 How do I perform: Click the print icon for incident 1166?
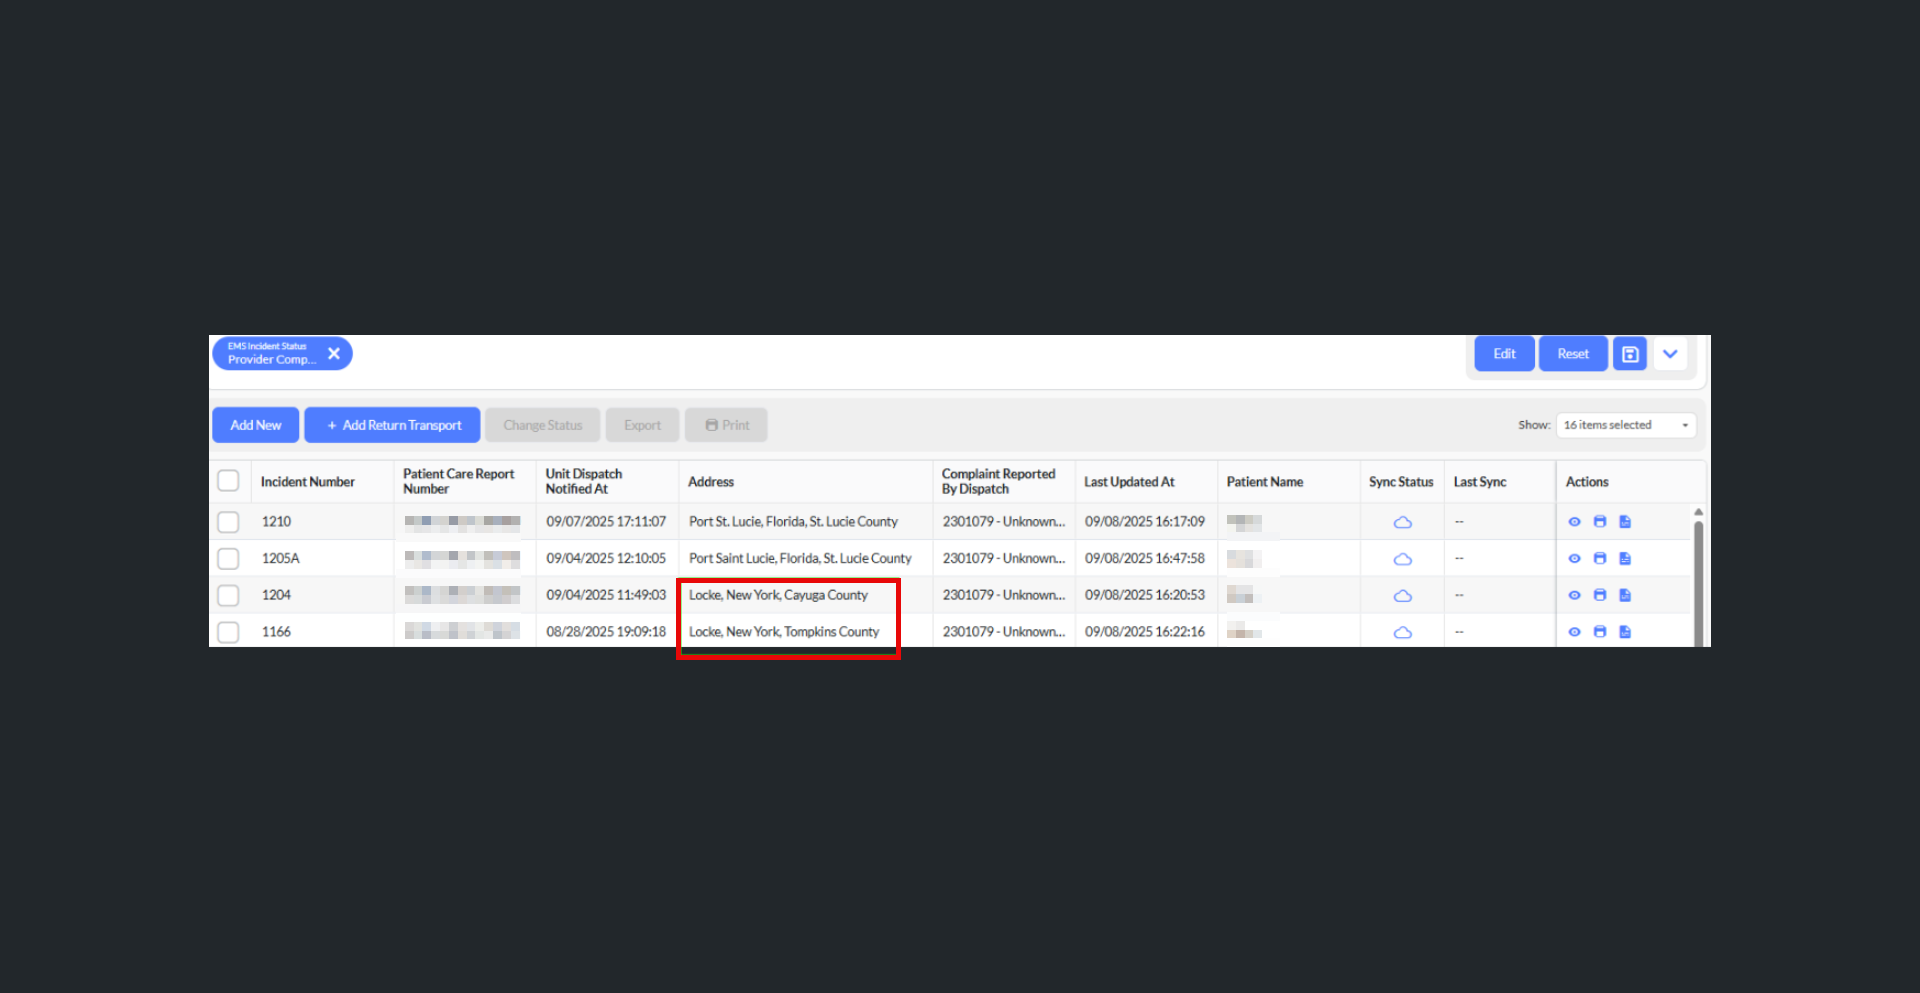pyautogui.click(x=1599, y=632)
